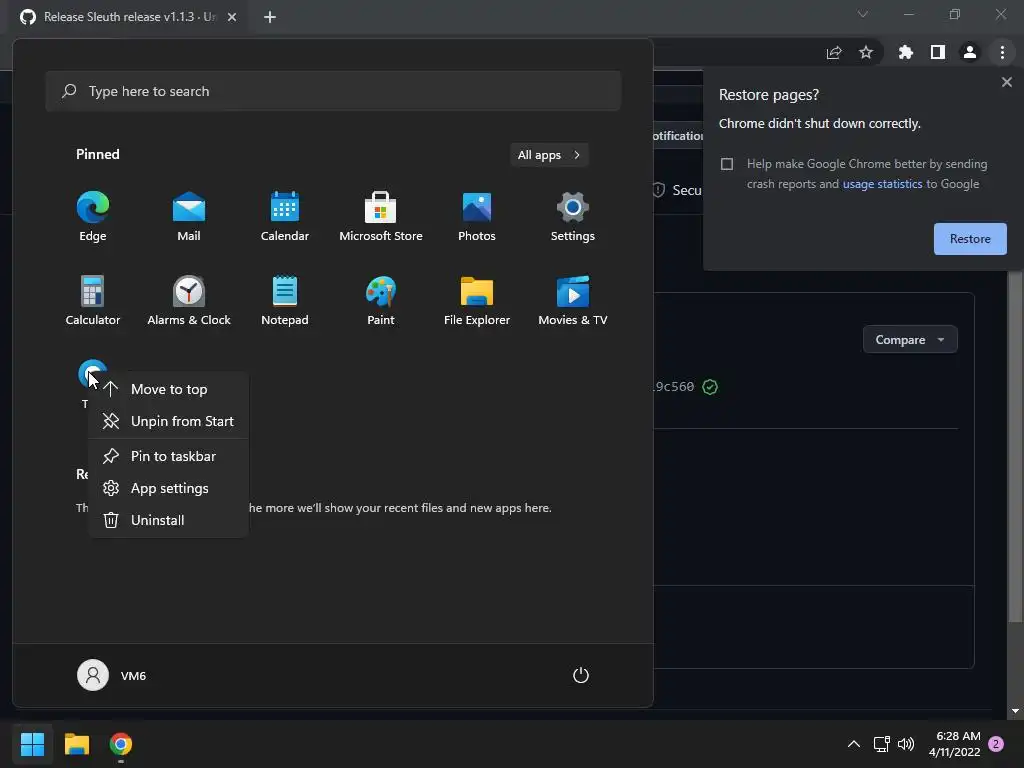Click Restore in the Chrome popup
Viewport: 1024px width, 768px height.
click(970, 239)
